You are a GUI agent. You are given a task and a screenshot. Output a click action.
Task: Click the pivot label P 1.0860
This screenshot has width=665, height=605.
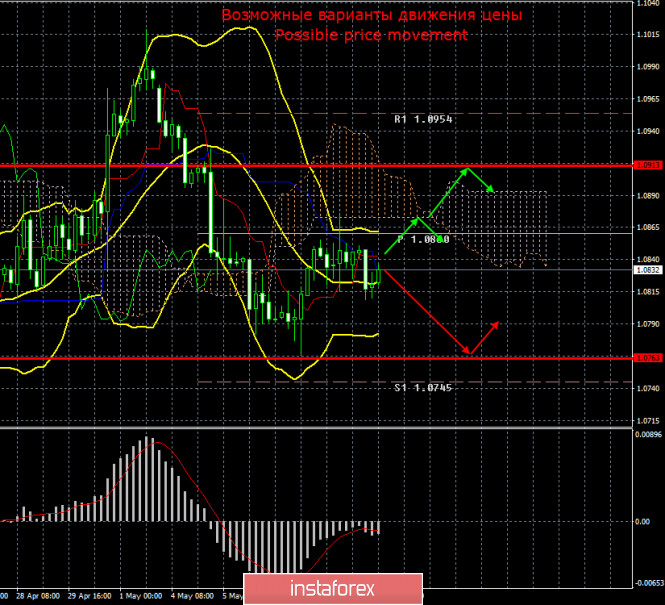tap(423, 240)
